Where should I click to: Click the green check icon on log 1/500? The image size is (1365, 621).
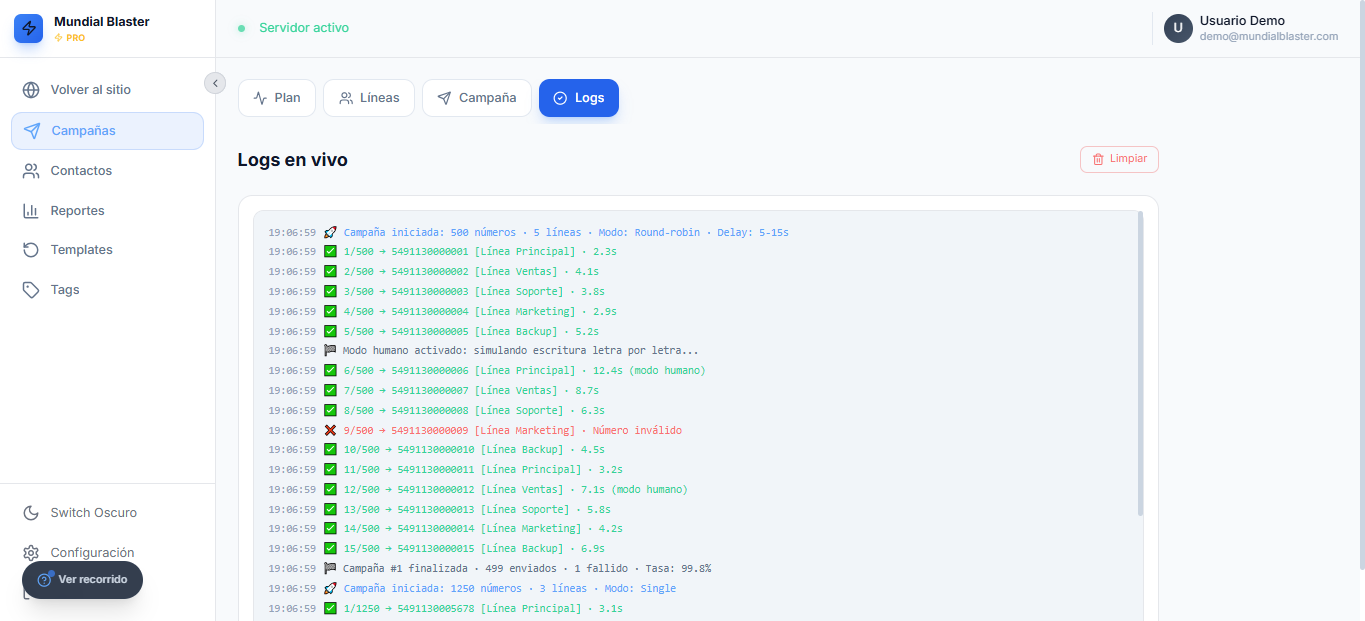point(330,252)
